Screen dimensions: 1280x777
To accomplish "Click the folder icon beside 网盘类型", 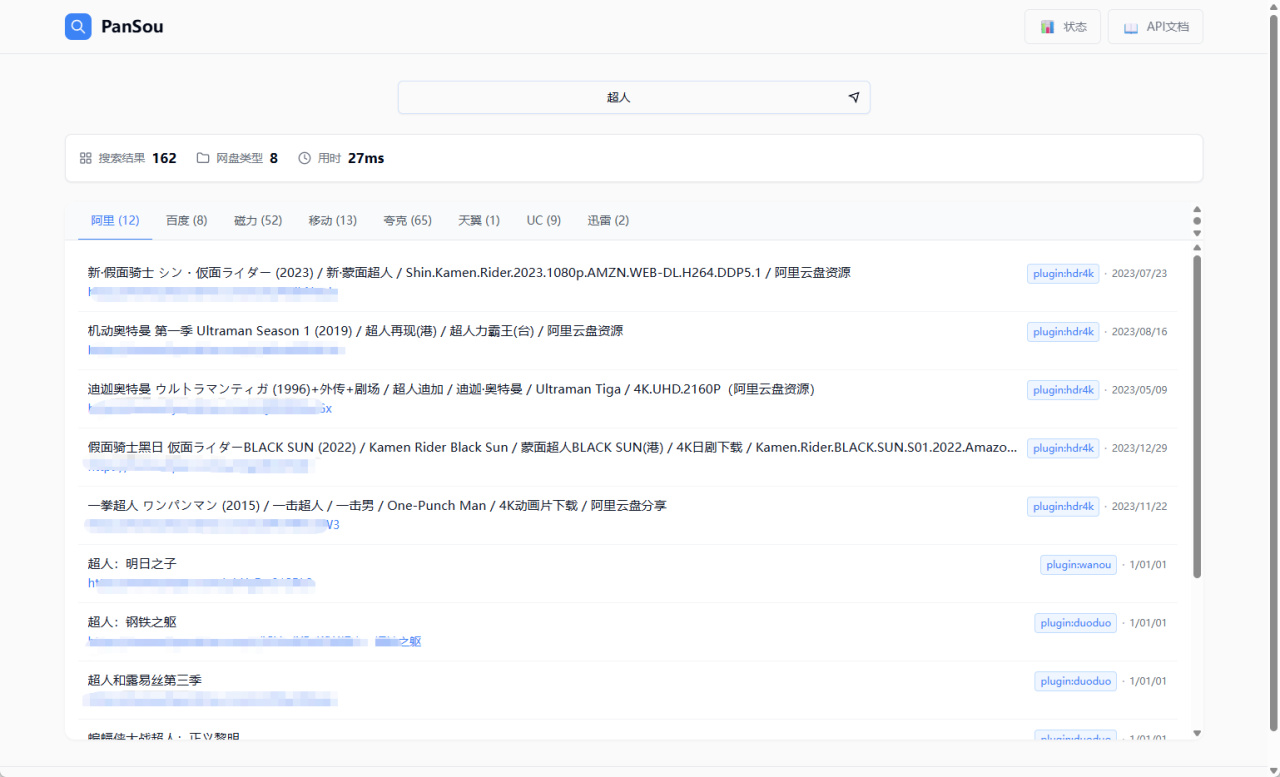I will pyautogui.click(x=203, y=158).
